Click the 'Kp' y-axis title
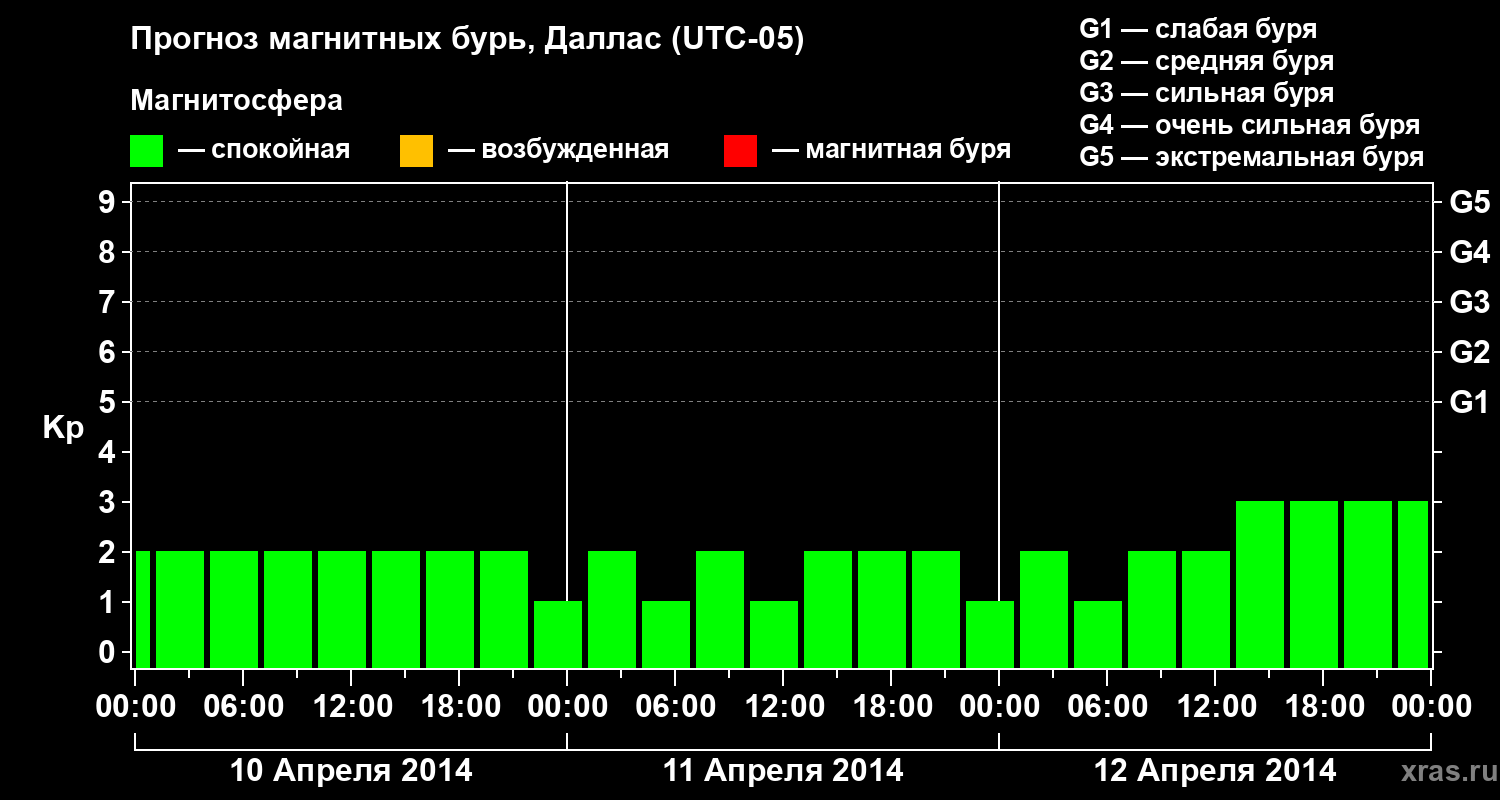 point(63,428)
